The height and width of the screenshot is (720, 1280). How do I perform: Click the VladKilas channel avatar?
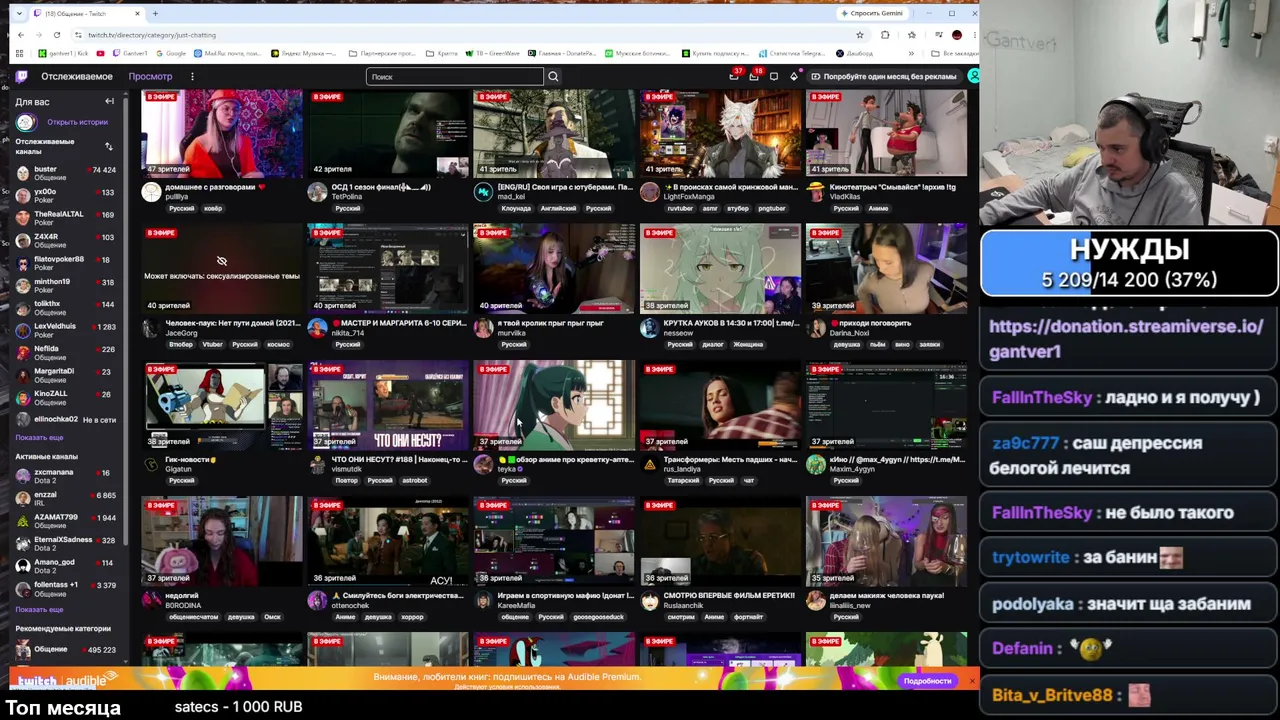coord(816,192)
